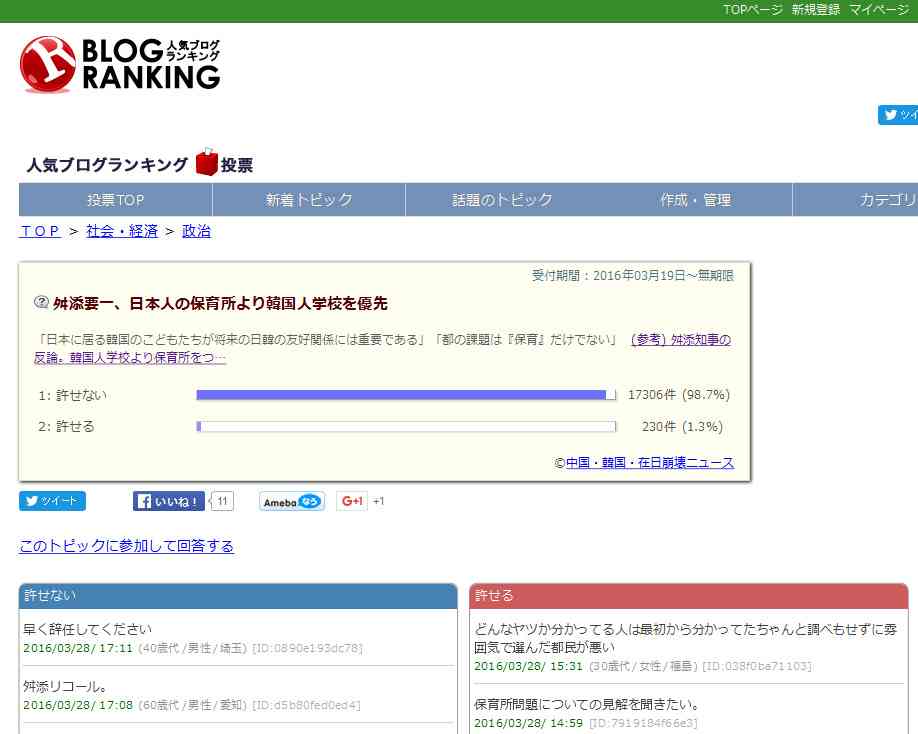The image size is (918, 734).
Task: Click the Facebook like count 11
Action: tap(222, 501)
